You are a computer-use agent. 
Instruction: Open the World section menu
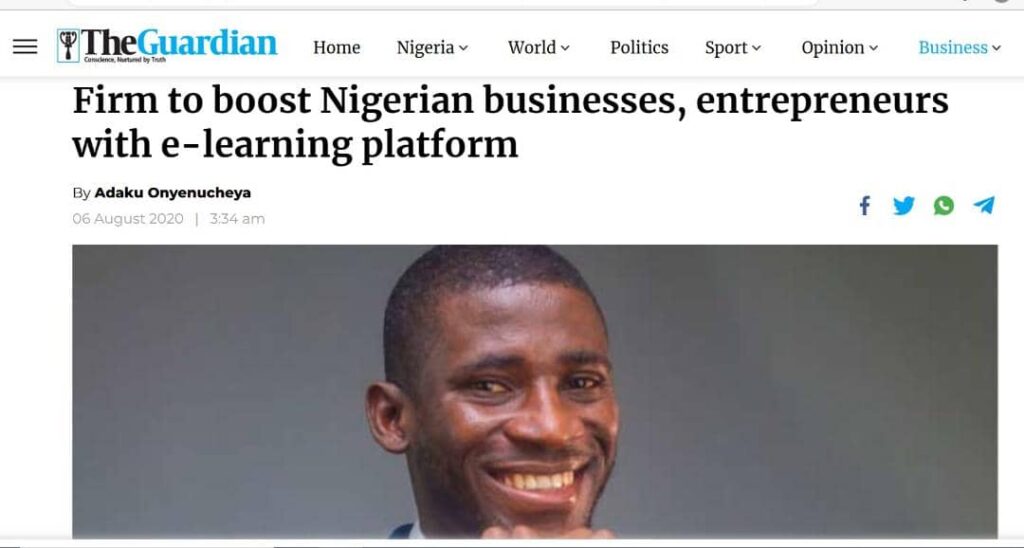point(531,47)
